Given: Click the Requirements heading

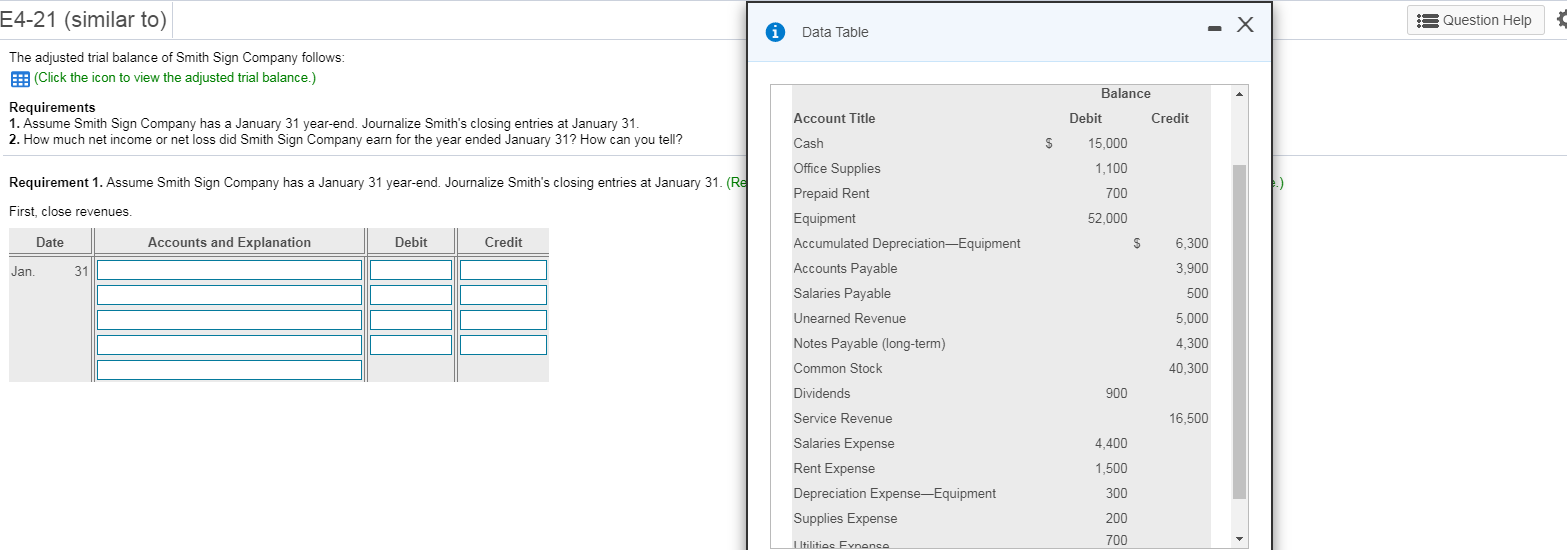Looking at the screenshot, I should (x=52, y=107).
